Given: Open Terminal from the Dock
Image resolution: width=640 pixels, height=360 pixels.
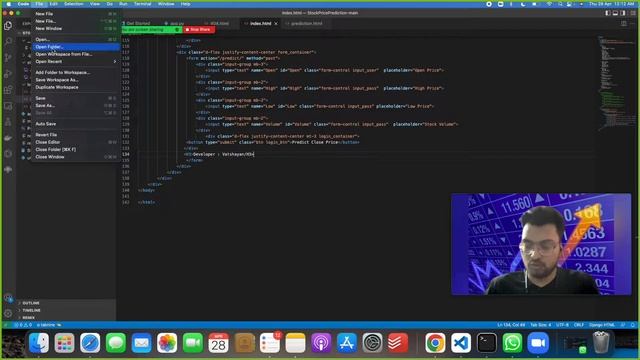Looking at the screenshot, I should [487, 343].
